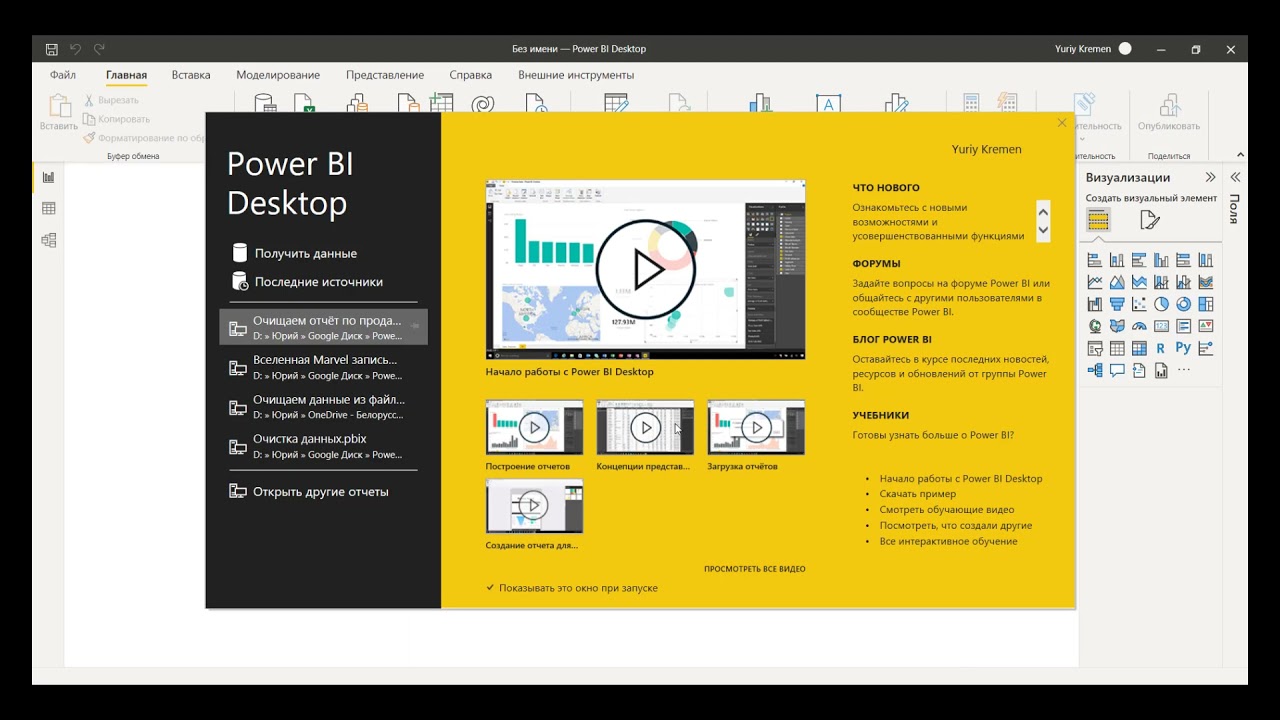Select the treemap visual
This screenshot has width=1280, height=720.
click(1206, 304)
